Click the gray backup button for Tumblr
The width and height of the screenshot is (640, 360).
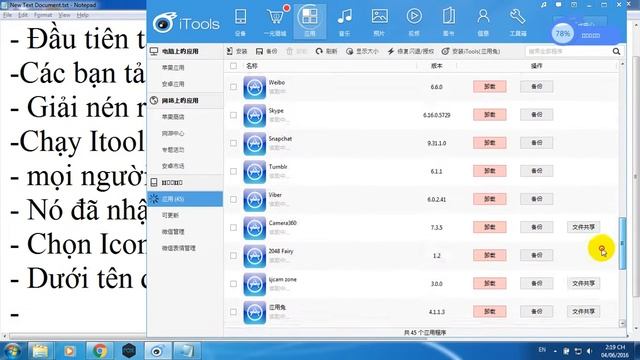(537, 171)
